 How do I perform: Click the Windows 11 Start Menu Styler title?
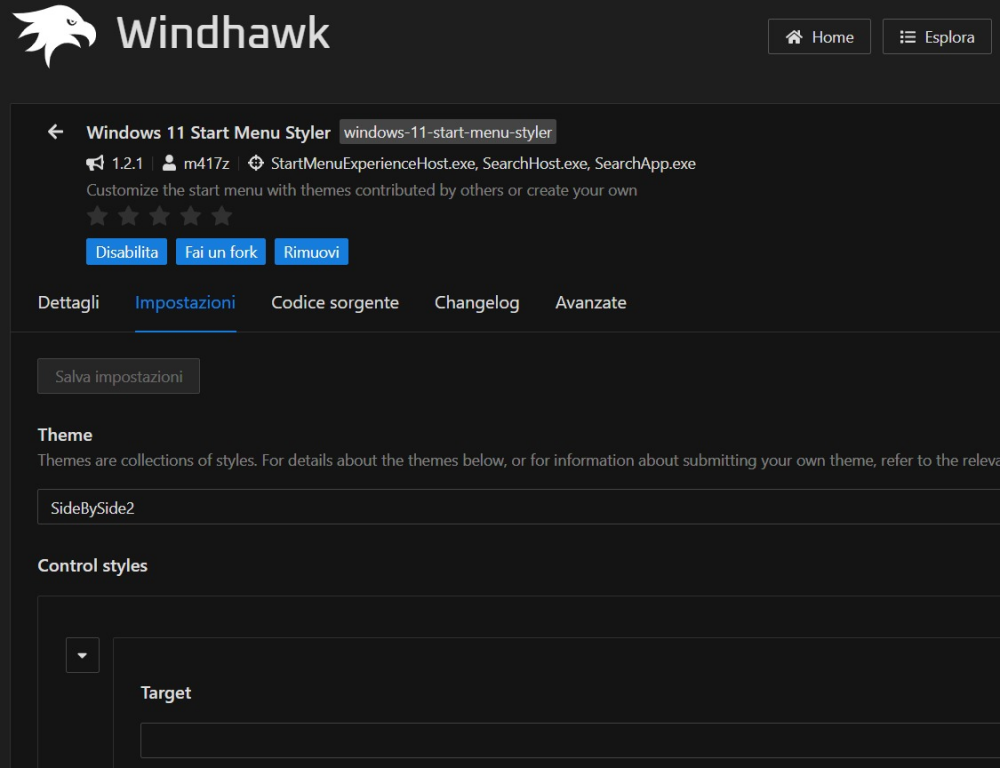[209, 133]
